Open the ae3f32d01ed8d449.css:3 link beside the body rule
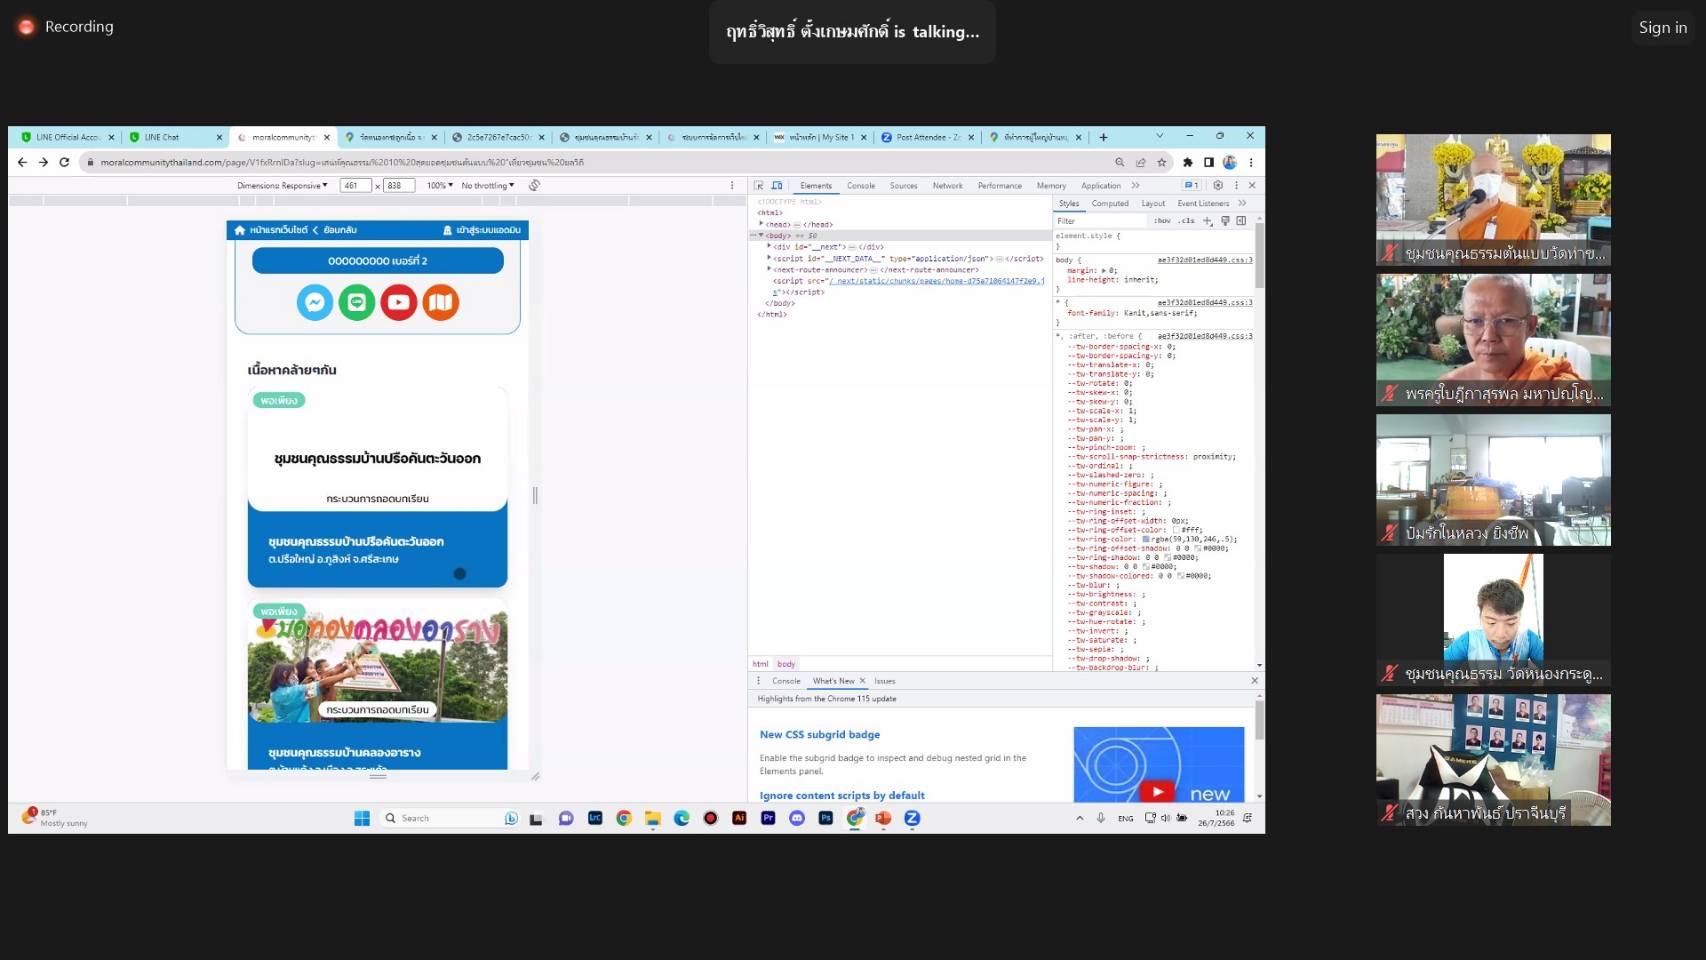This screenshot has height=960, width=1706. (1204, 260)
